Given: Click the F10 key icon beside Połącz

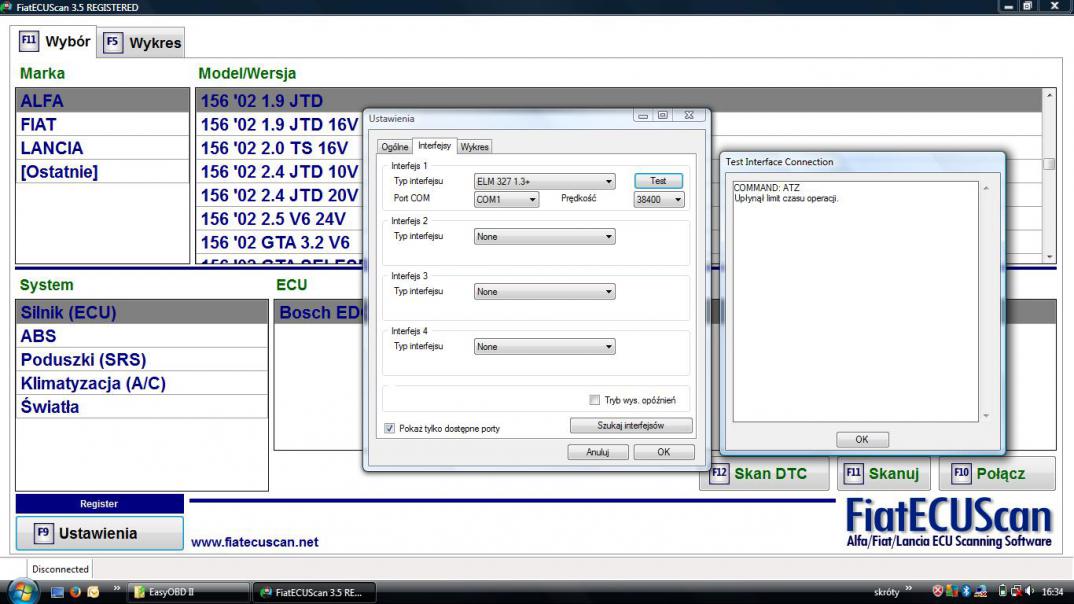Looking at the screenshot, I should point(961,474).
